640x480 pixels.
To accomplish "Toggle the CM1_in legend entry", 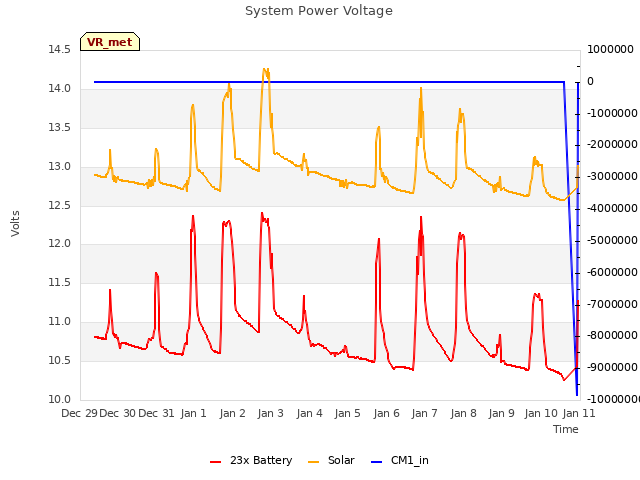I will click(x=400, y=460).
